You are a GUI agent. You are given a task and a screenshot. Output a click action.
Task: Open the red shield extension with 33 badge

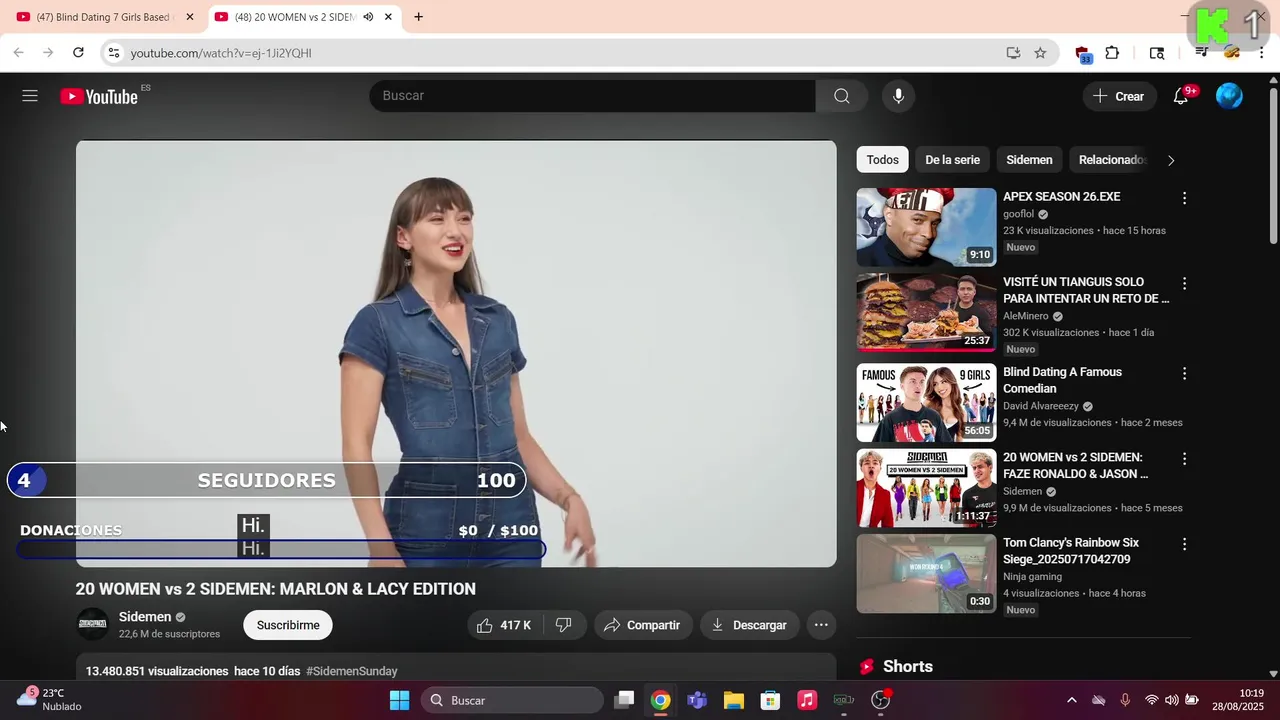pyautogui.click(x=1082, y=53)
